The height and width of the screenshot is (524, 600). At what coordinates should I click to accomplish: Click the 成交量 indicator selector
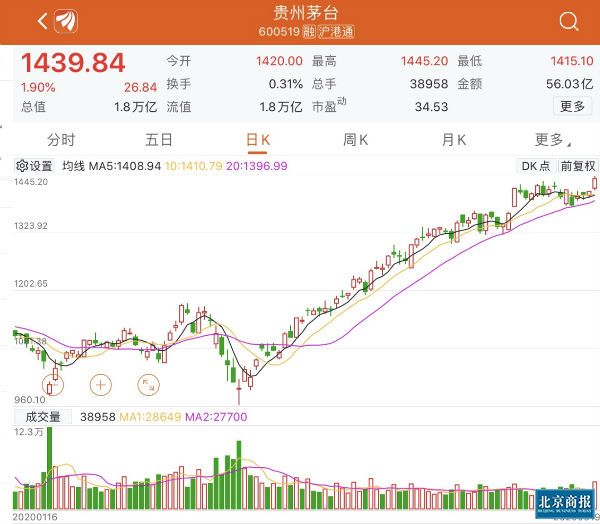pyautogui.click(x=43, y=416)
